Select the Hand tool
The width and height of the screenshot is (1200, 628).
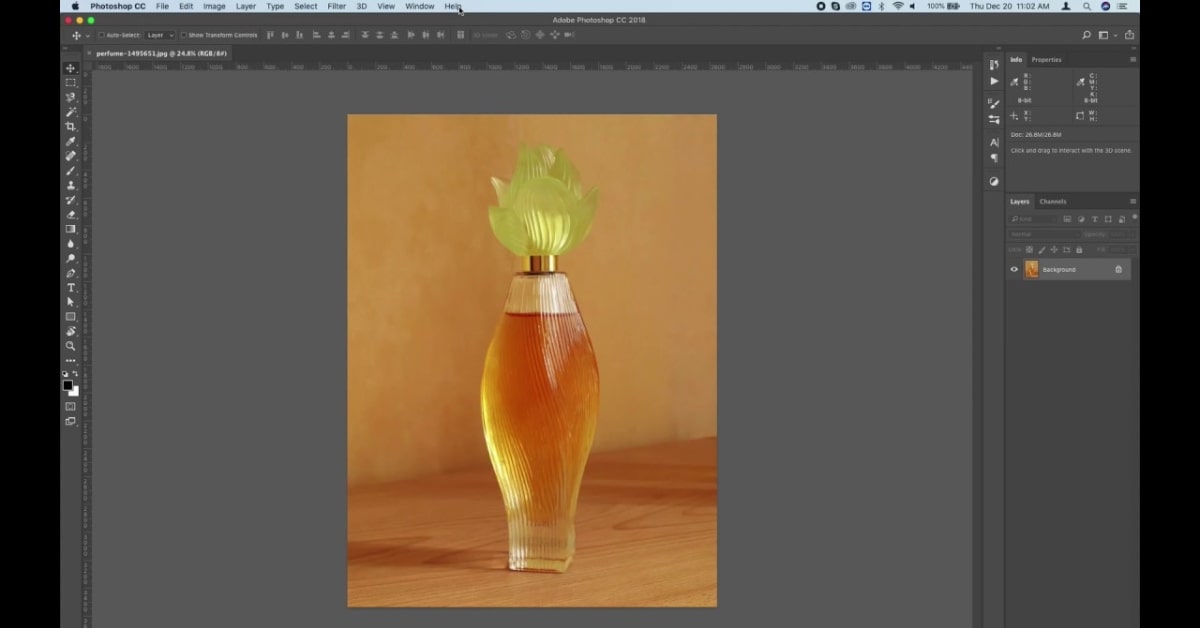pyautogui.click(x=71, y=331)
